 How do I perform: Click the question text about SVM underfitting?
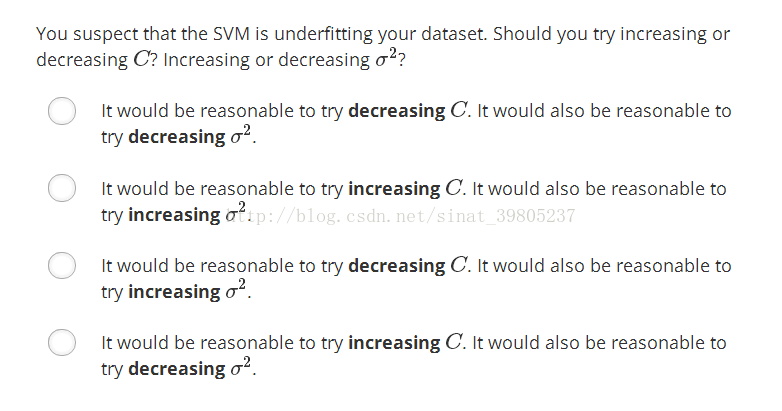tap(383, 47)
